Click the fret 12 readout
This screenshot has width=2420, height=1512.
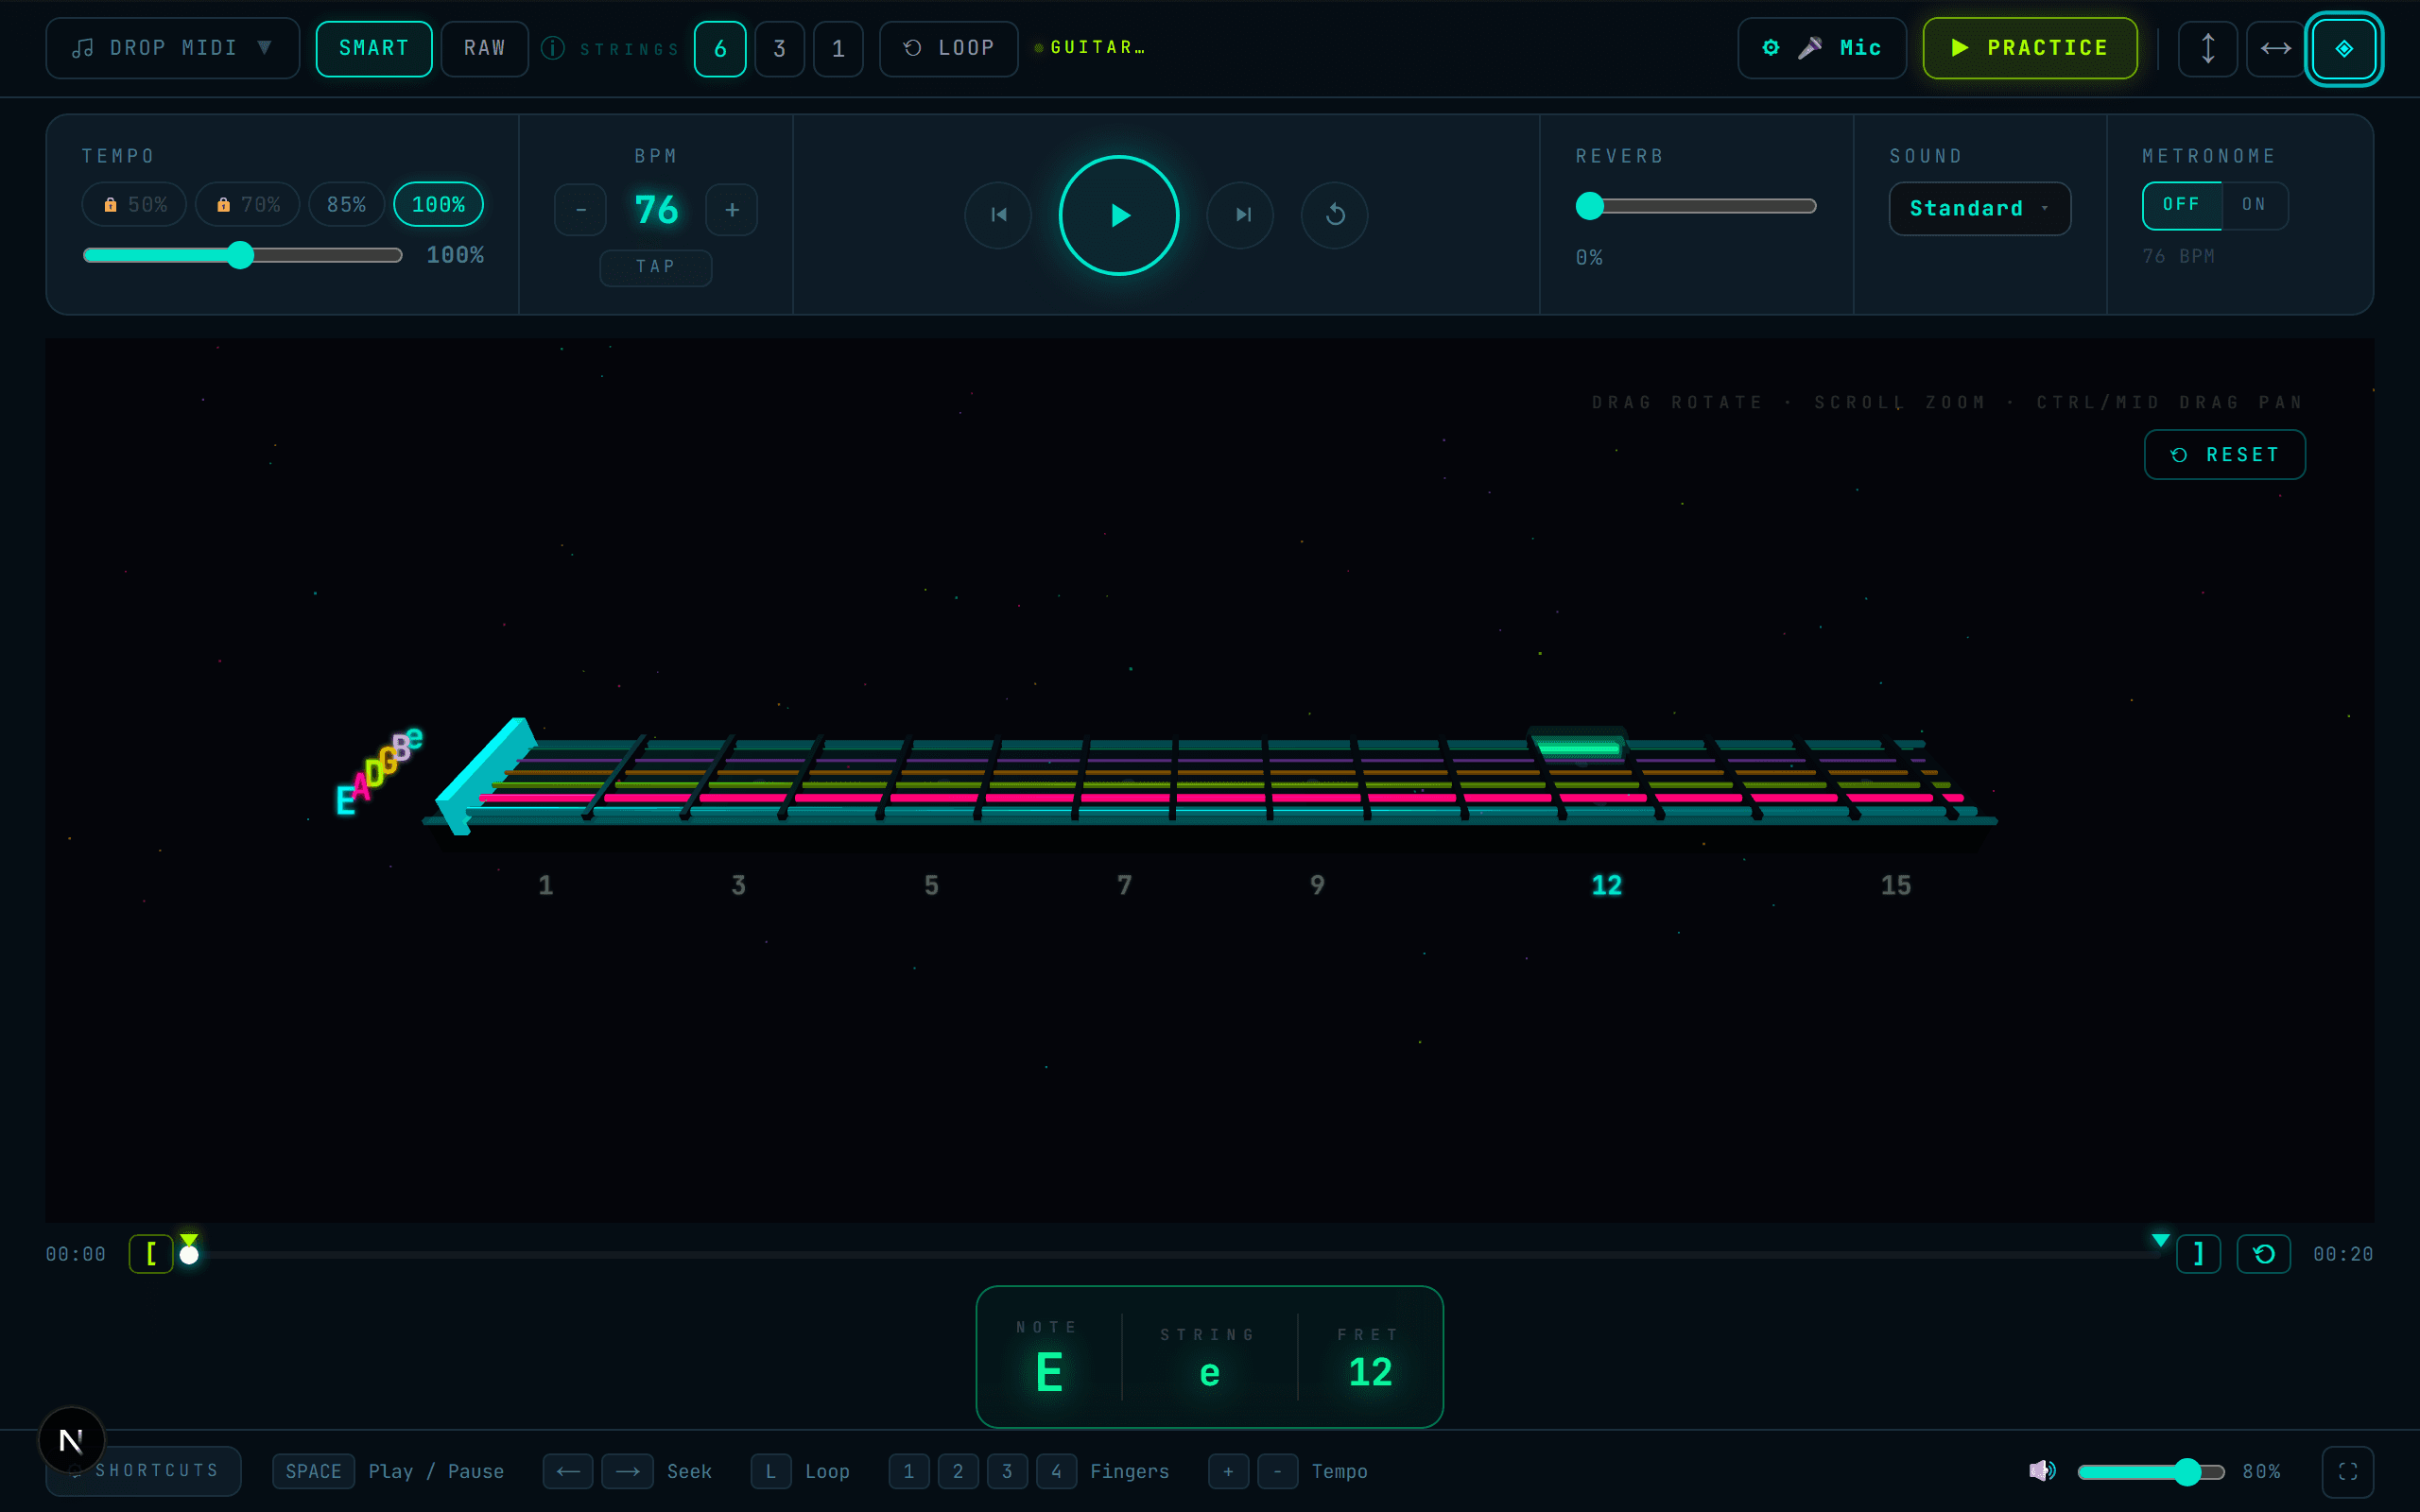pos(1370,1372)
